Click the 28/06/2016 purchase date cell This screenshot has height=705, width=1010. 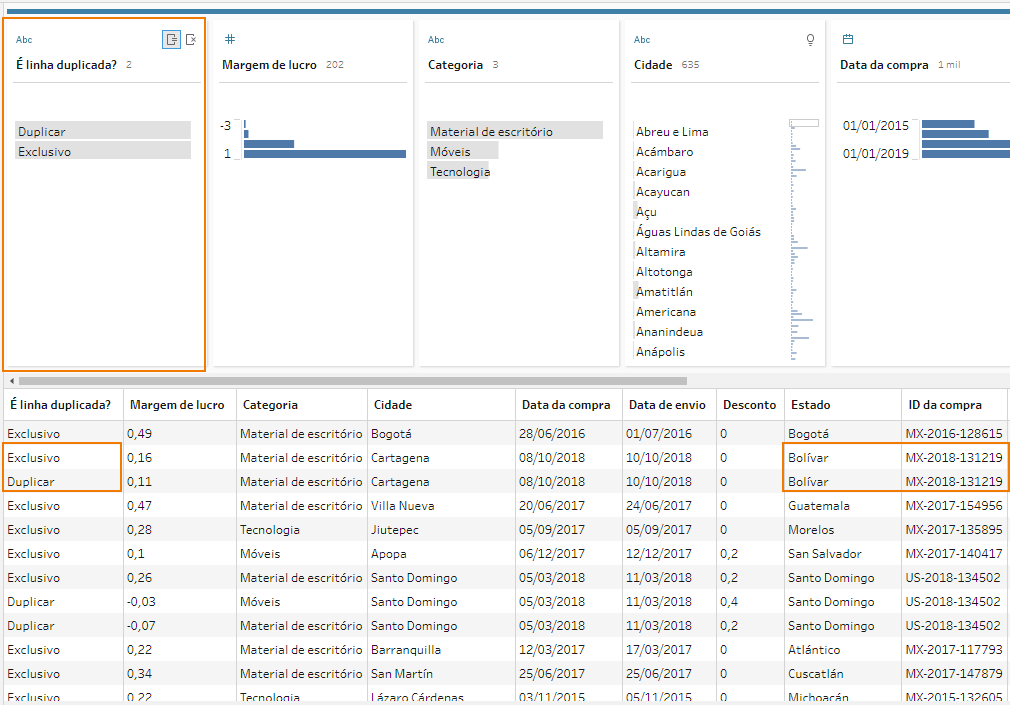point(569,434)
